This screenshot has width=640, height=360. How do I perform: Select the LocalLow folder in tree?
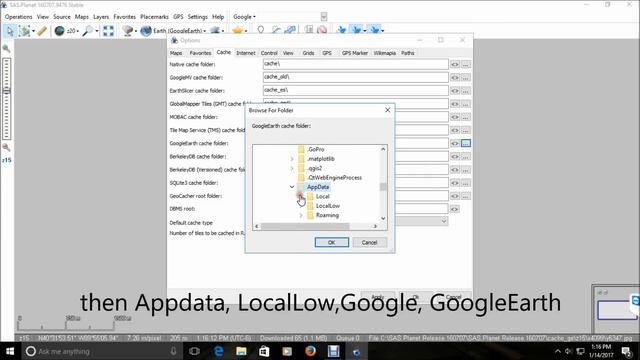tap(328, 206)
